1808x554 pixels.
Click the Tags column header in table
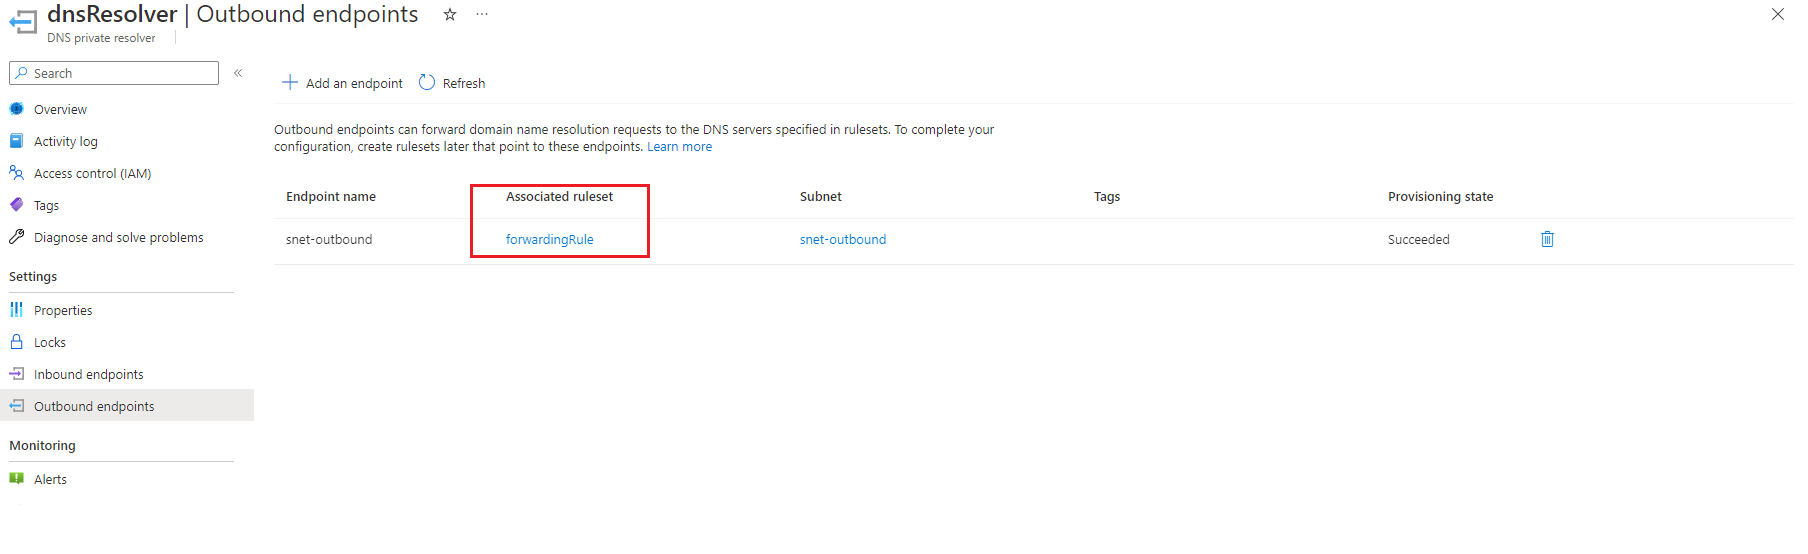tap(1107, 196)
